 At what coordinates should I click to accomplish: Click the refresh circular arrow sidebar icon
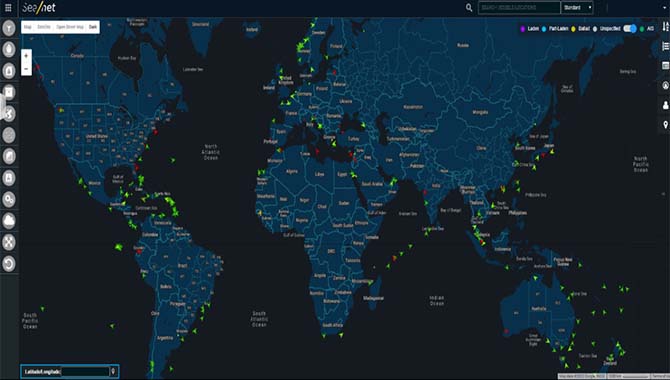[9, 263]
